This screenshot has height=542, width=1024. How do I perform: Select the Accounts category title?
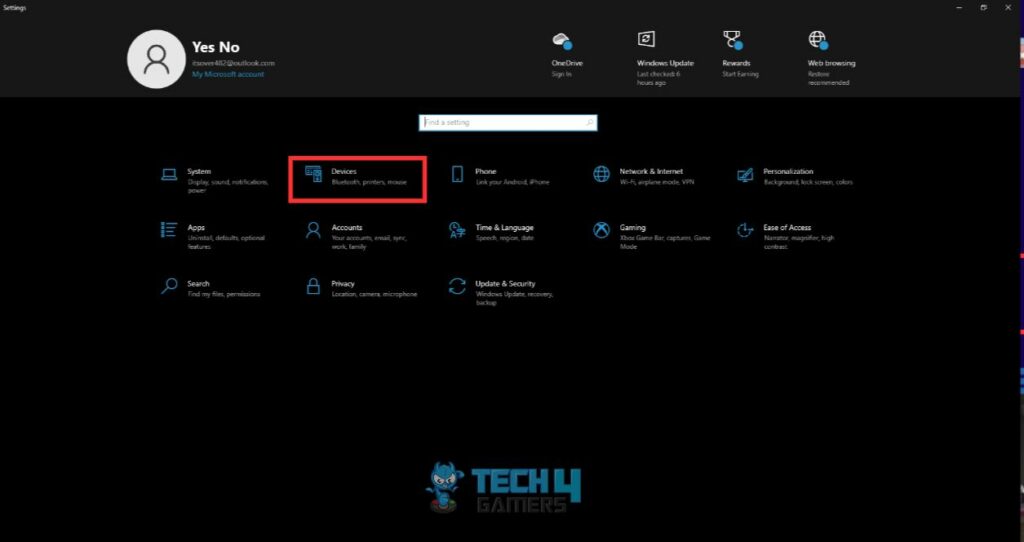347,228
